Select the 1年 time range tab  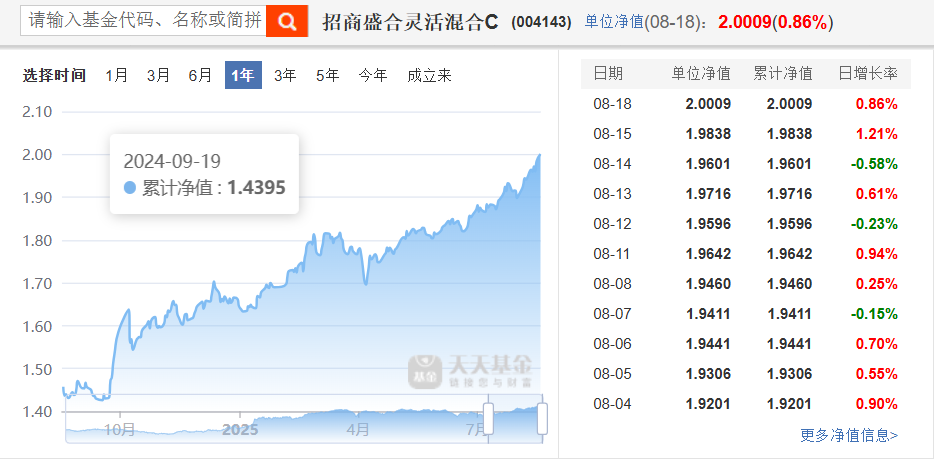(243, 75)
